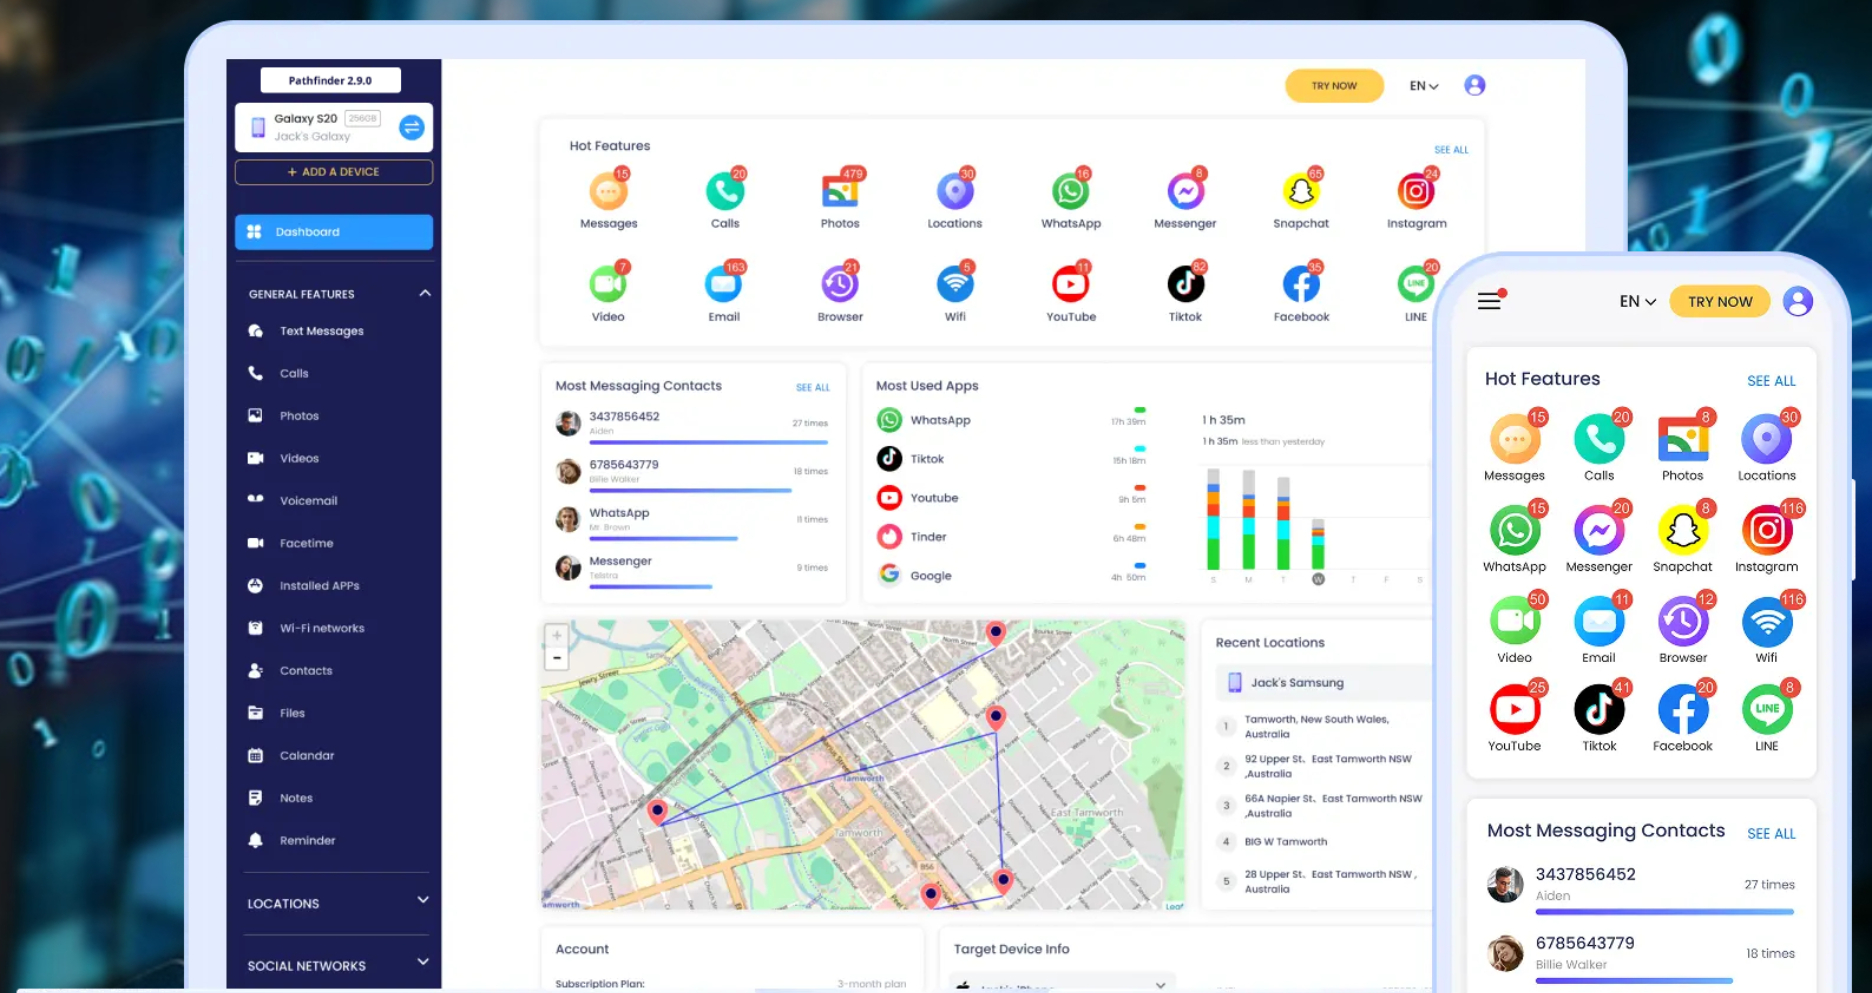The image size is (1872, 993).
Task: Switch device using blue swap button
Action: tap(411, 127)
